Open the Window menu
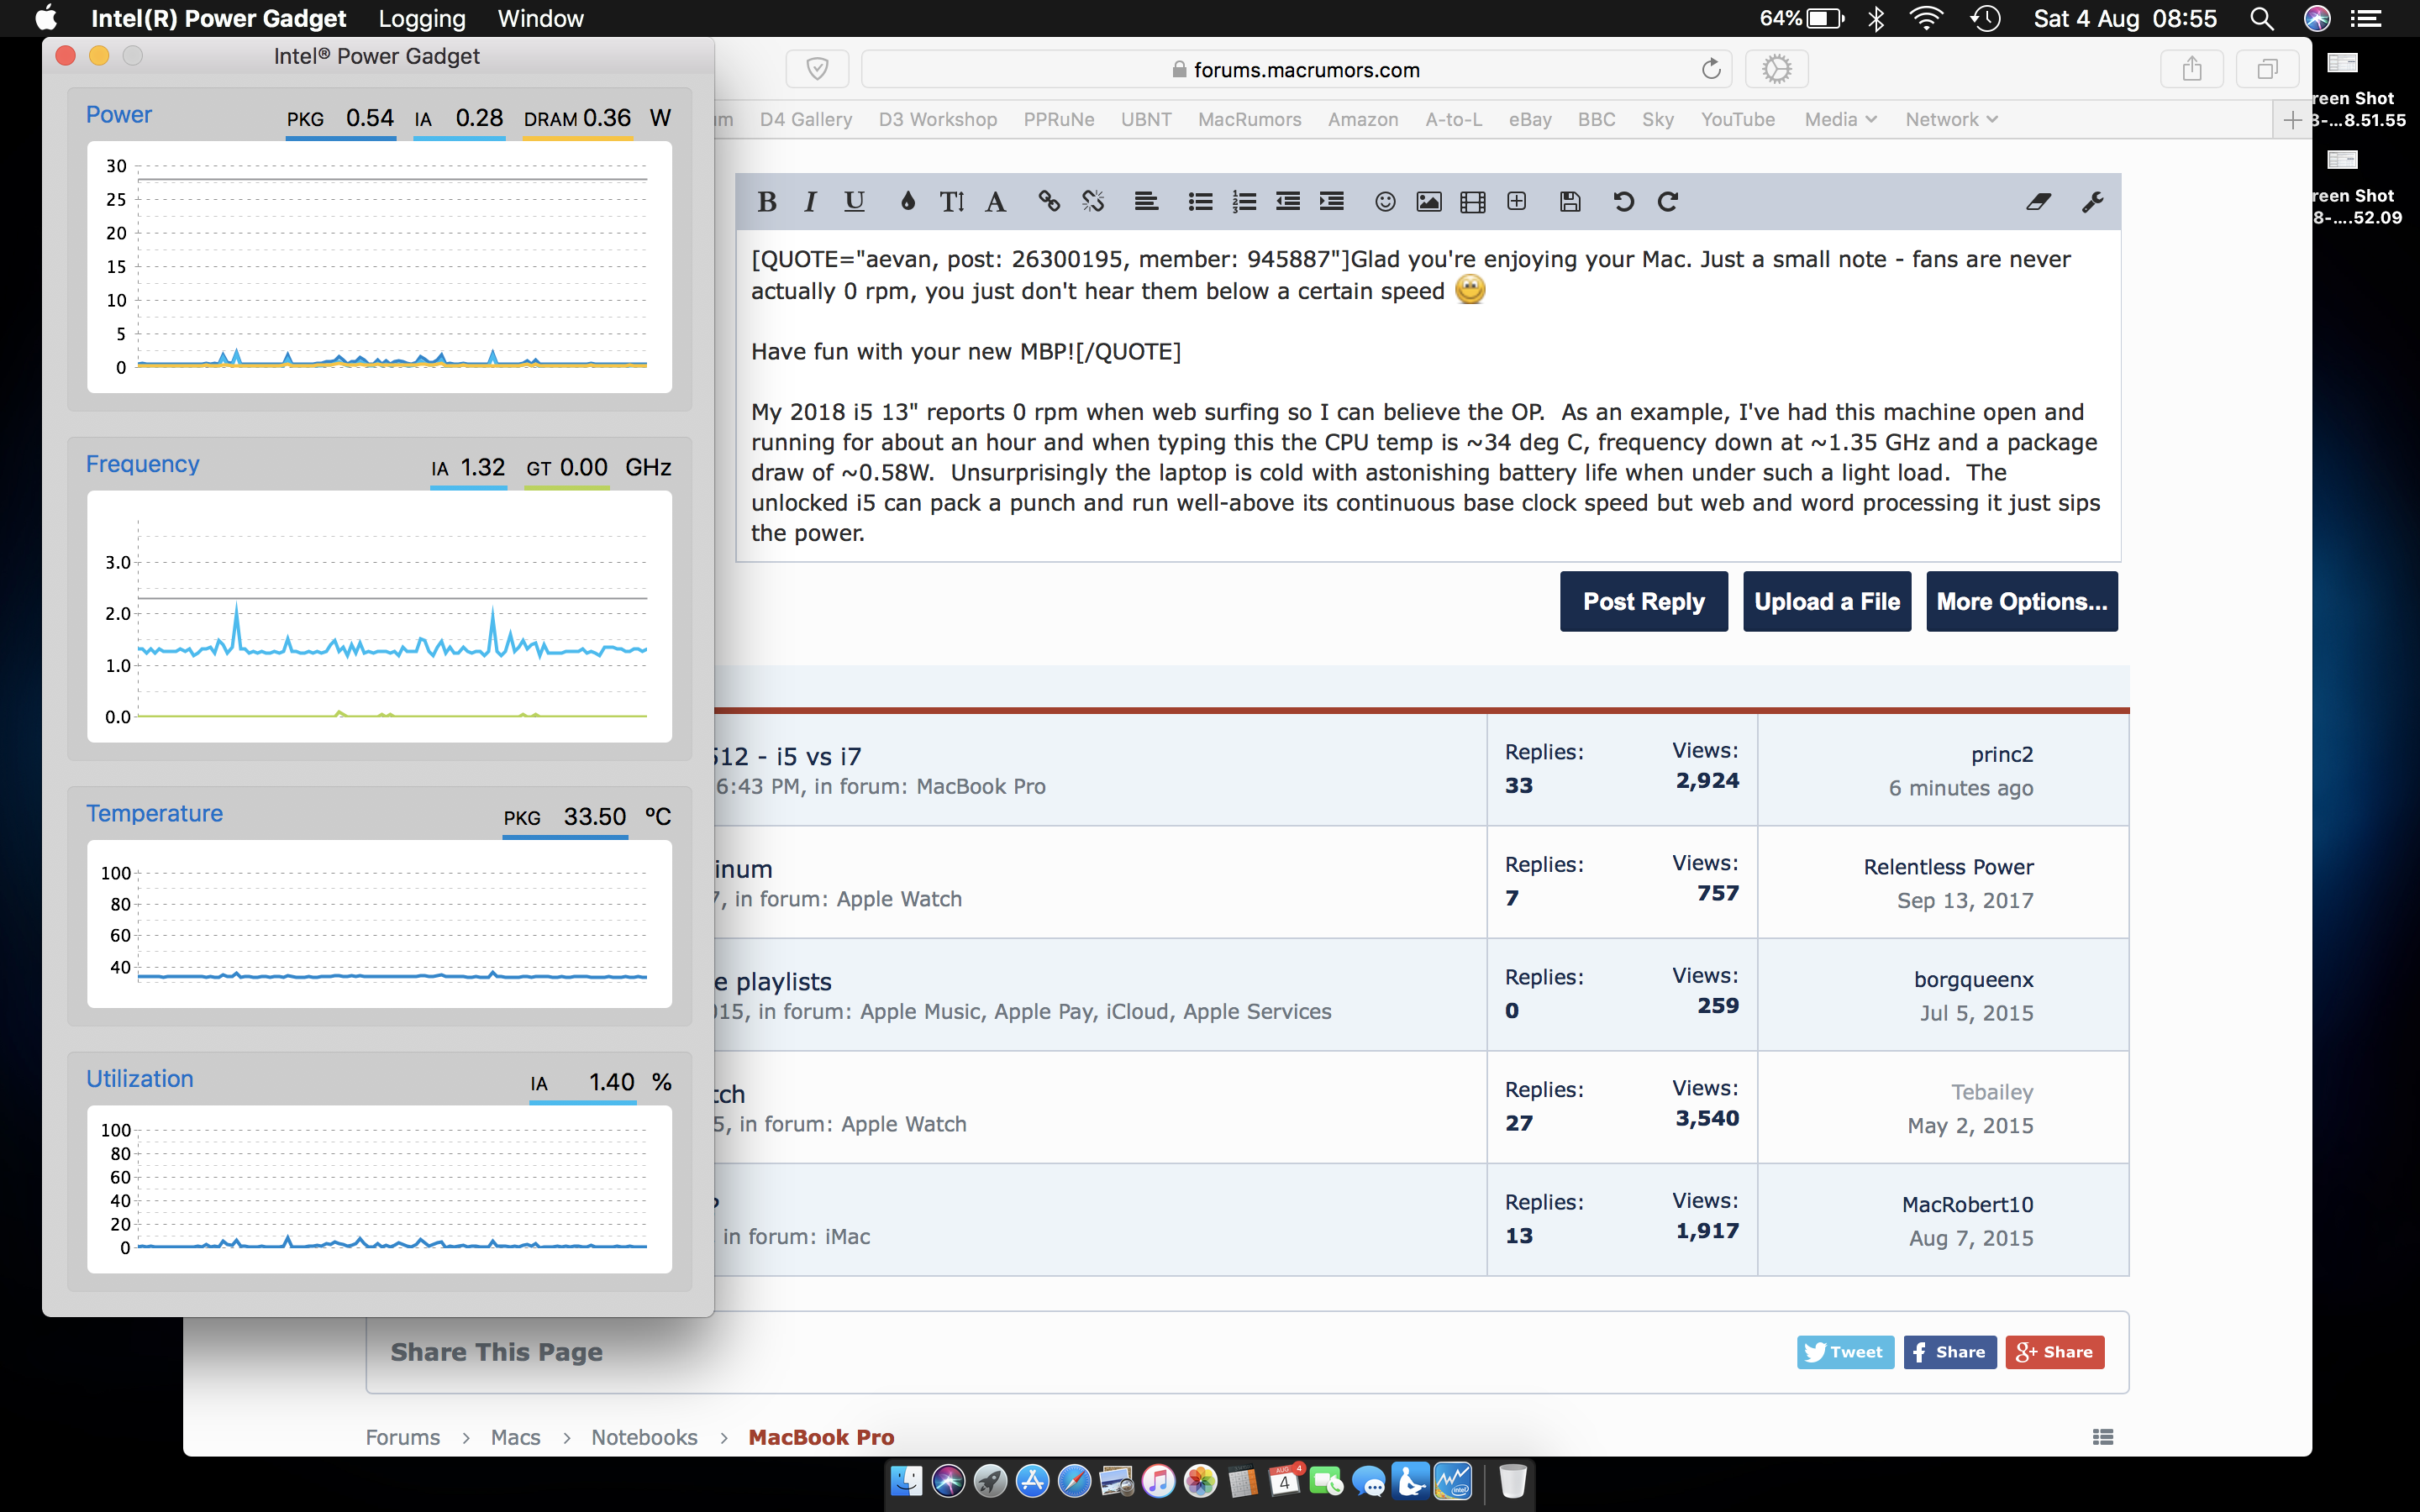The height and width of the screenshot is (1512, 2420). [540, 19]
